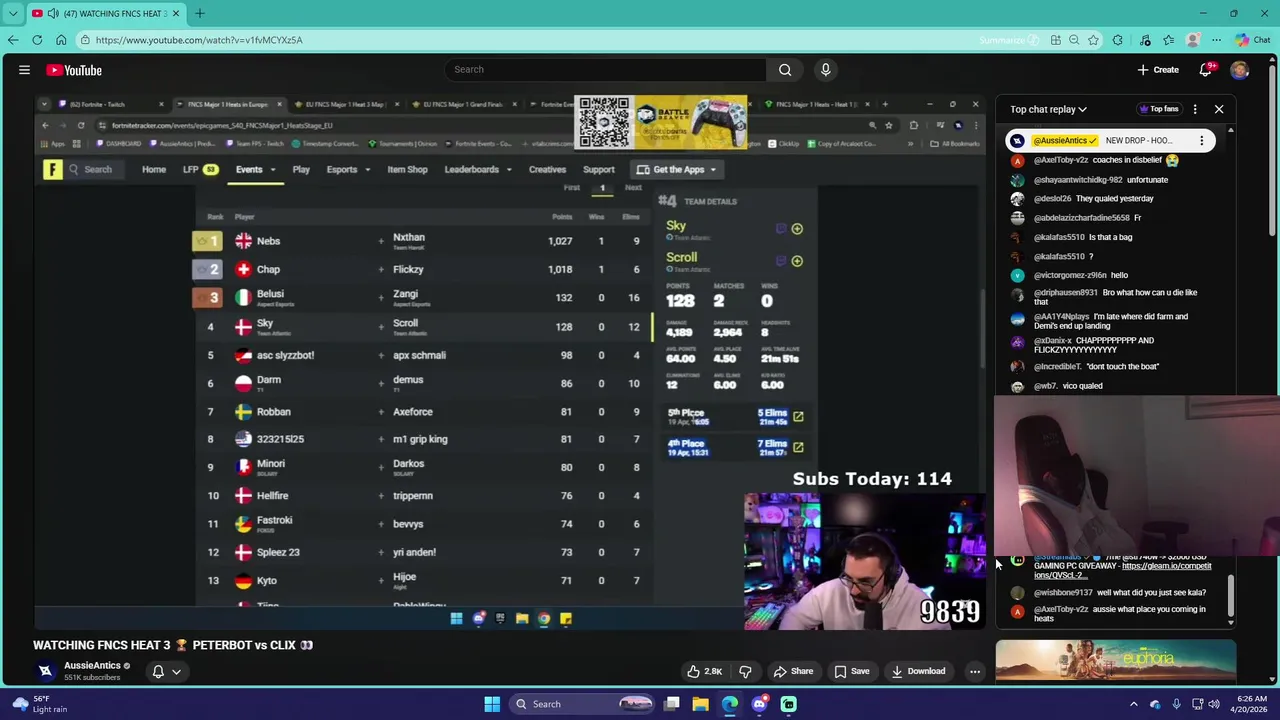The width and height of the screenshot is (1280, 720).
Task: Go back with browser back arrow
Action: 13,40
